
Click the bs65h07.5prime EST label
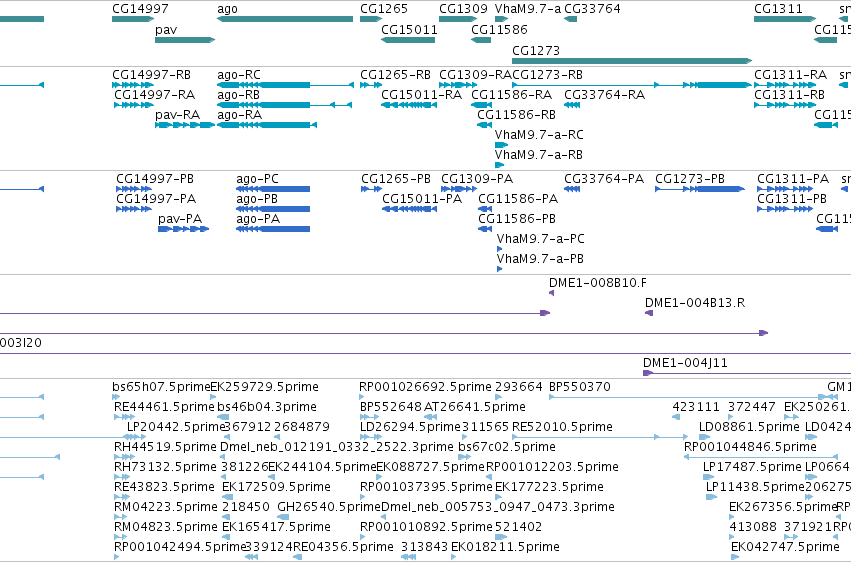tap(161, 387)
